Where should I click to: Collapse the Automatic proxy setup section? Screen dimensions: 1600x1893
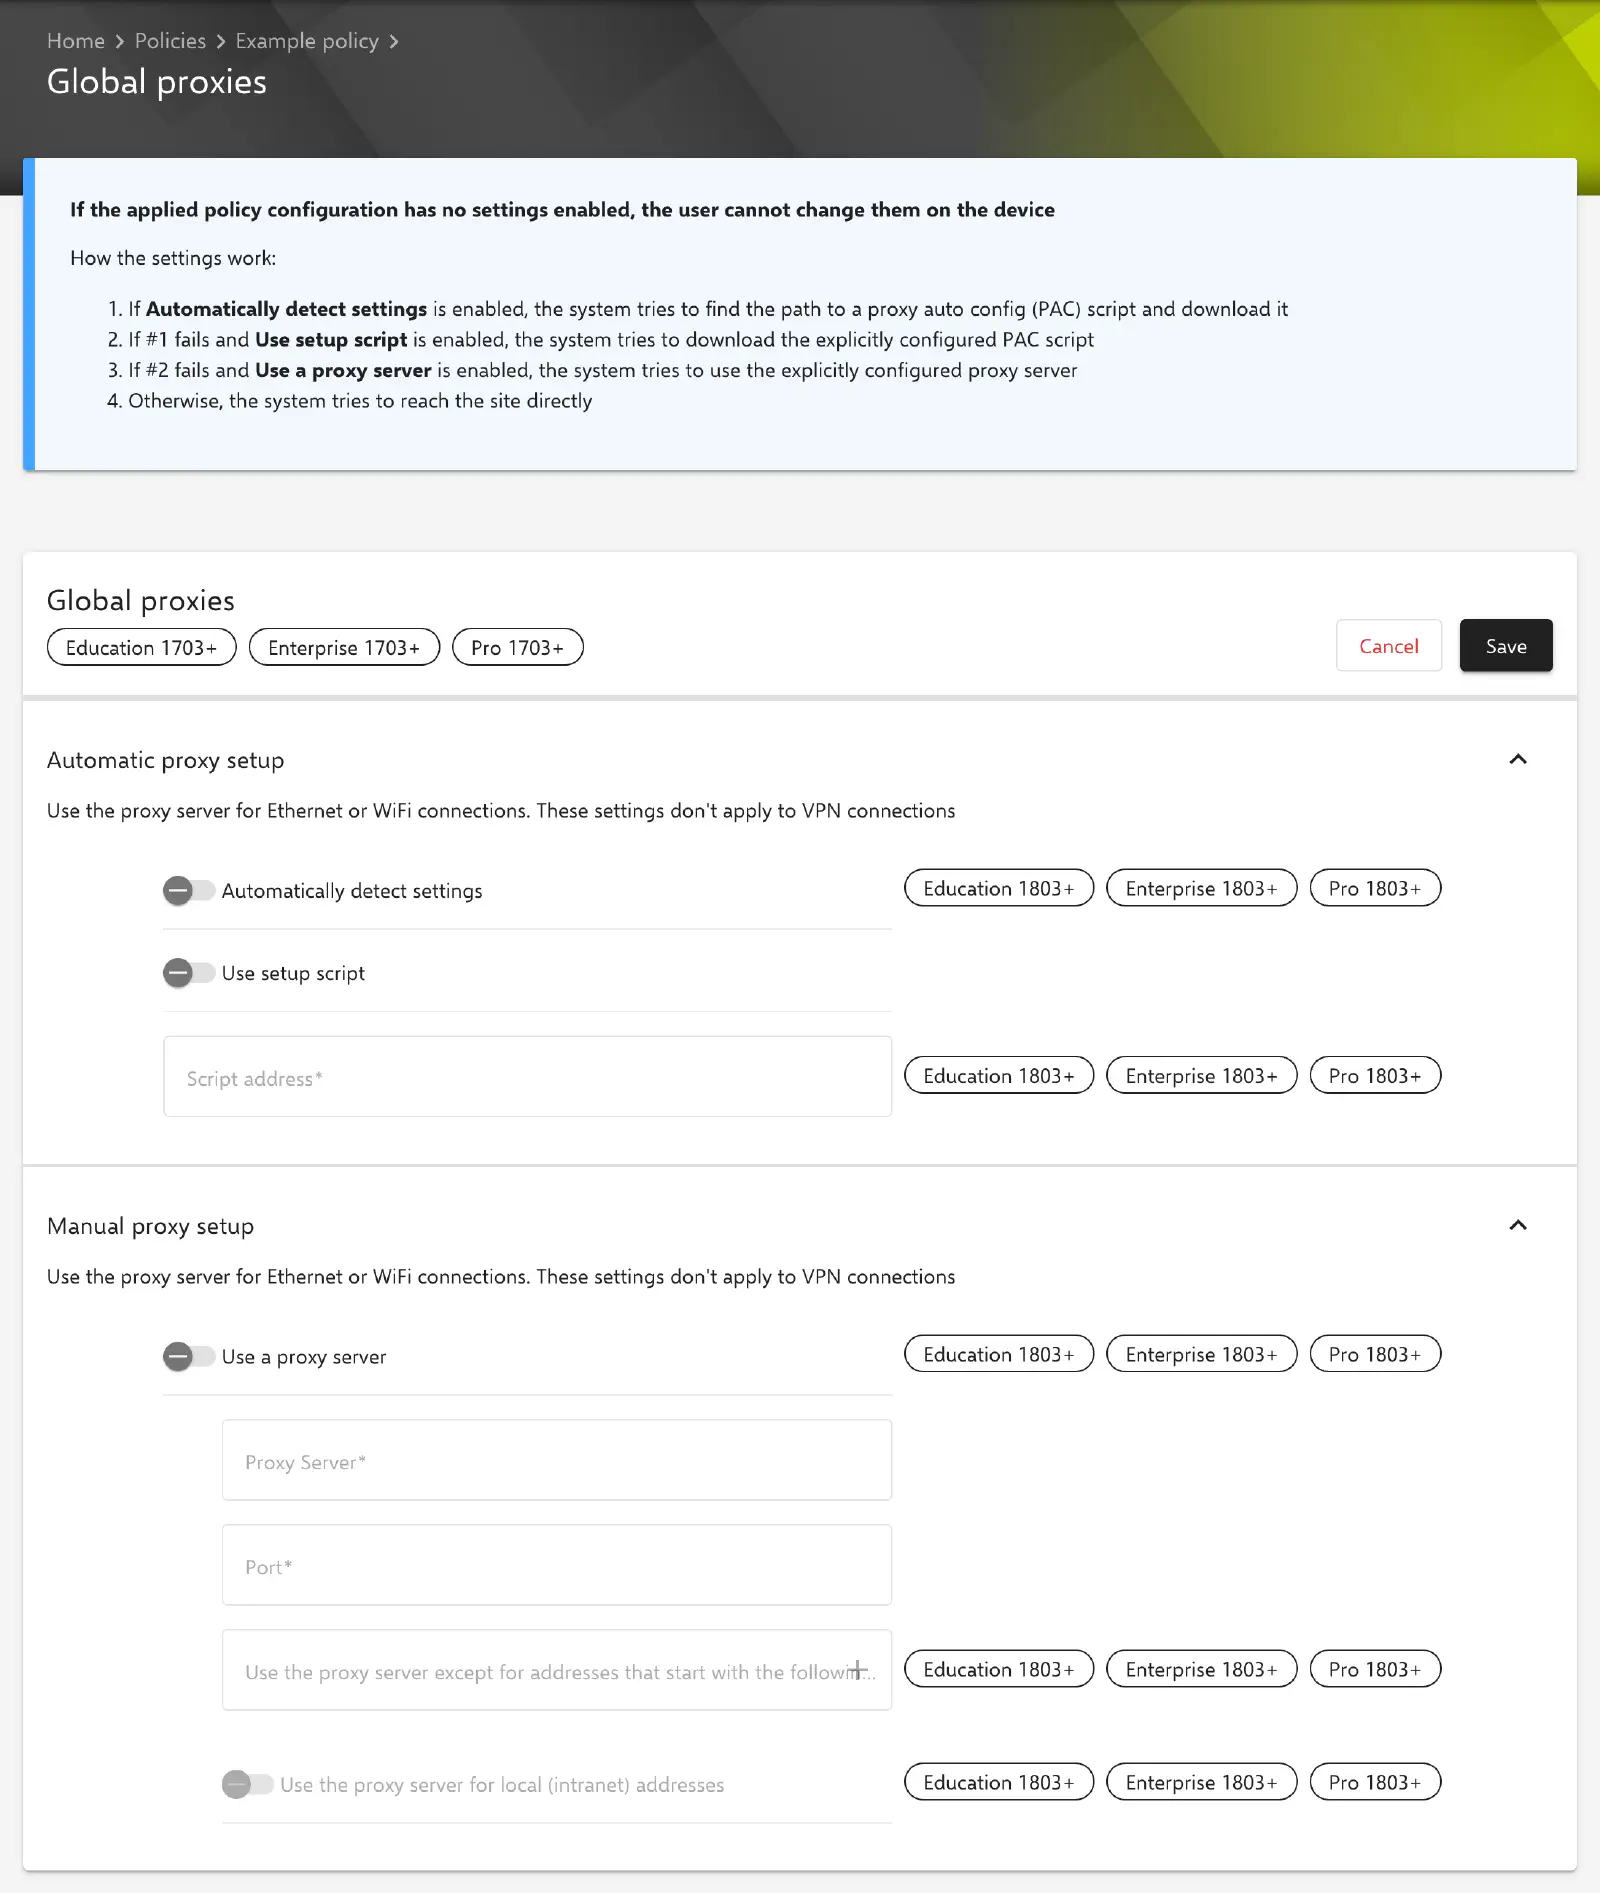(1518, 759)
